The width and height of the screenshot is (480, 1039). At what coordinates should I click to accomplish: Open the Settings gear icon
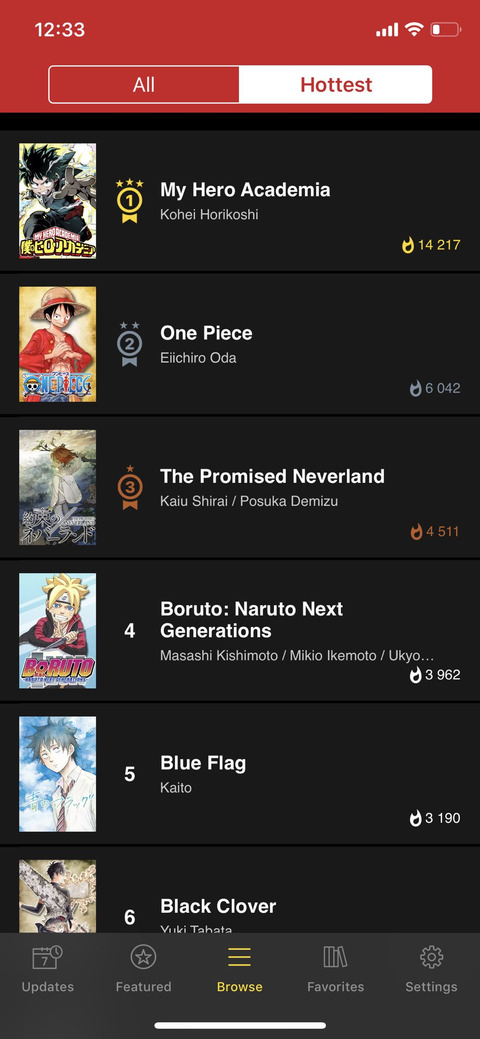pos(432,957)
